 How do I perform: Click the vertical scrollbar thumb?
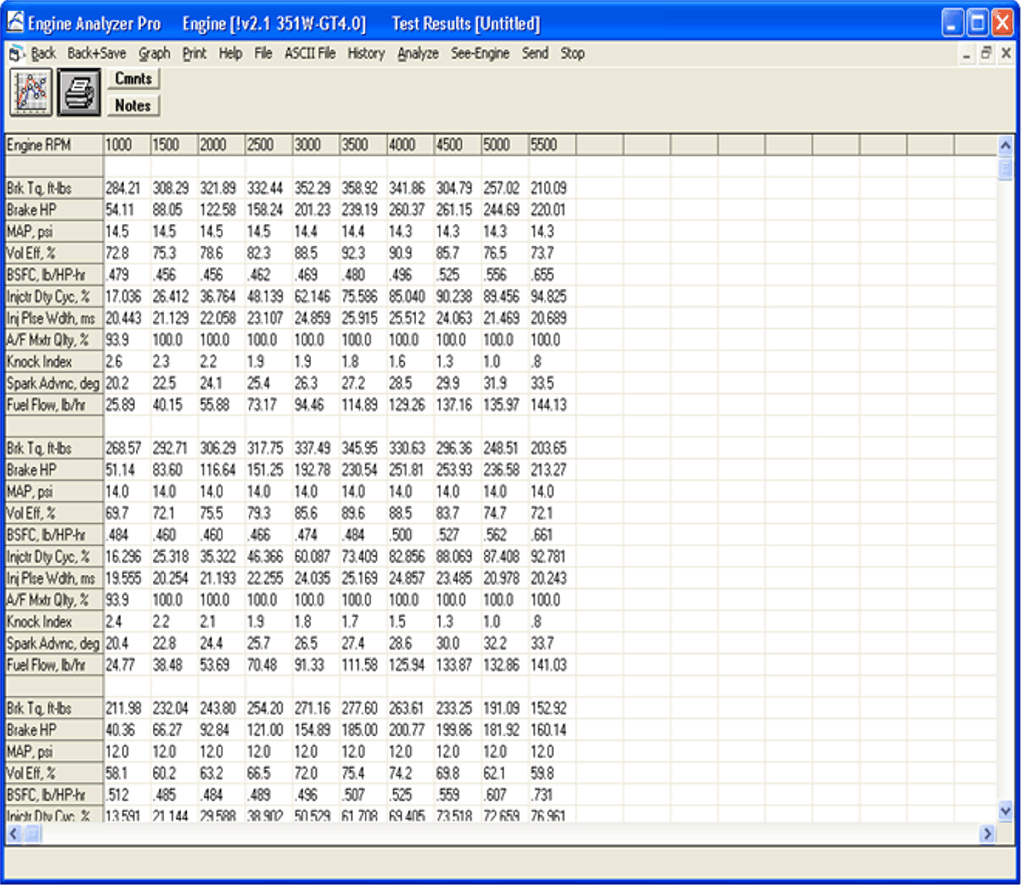(1005, 167)
